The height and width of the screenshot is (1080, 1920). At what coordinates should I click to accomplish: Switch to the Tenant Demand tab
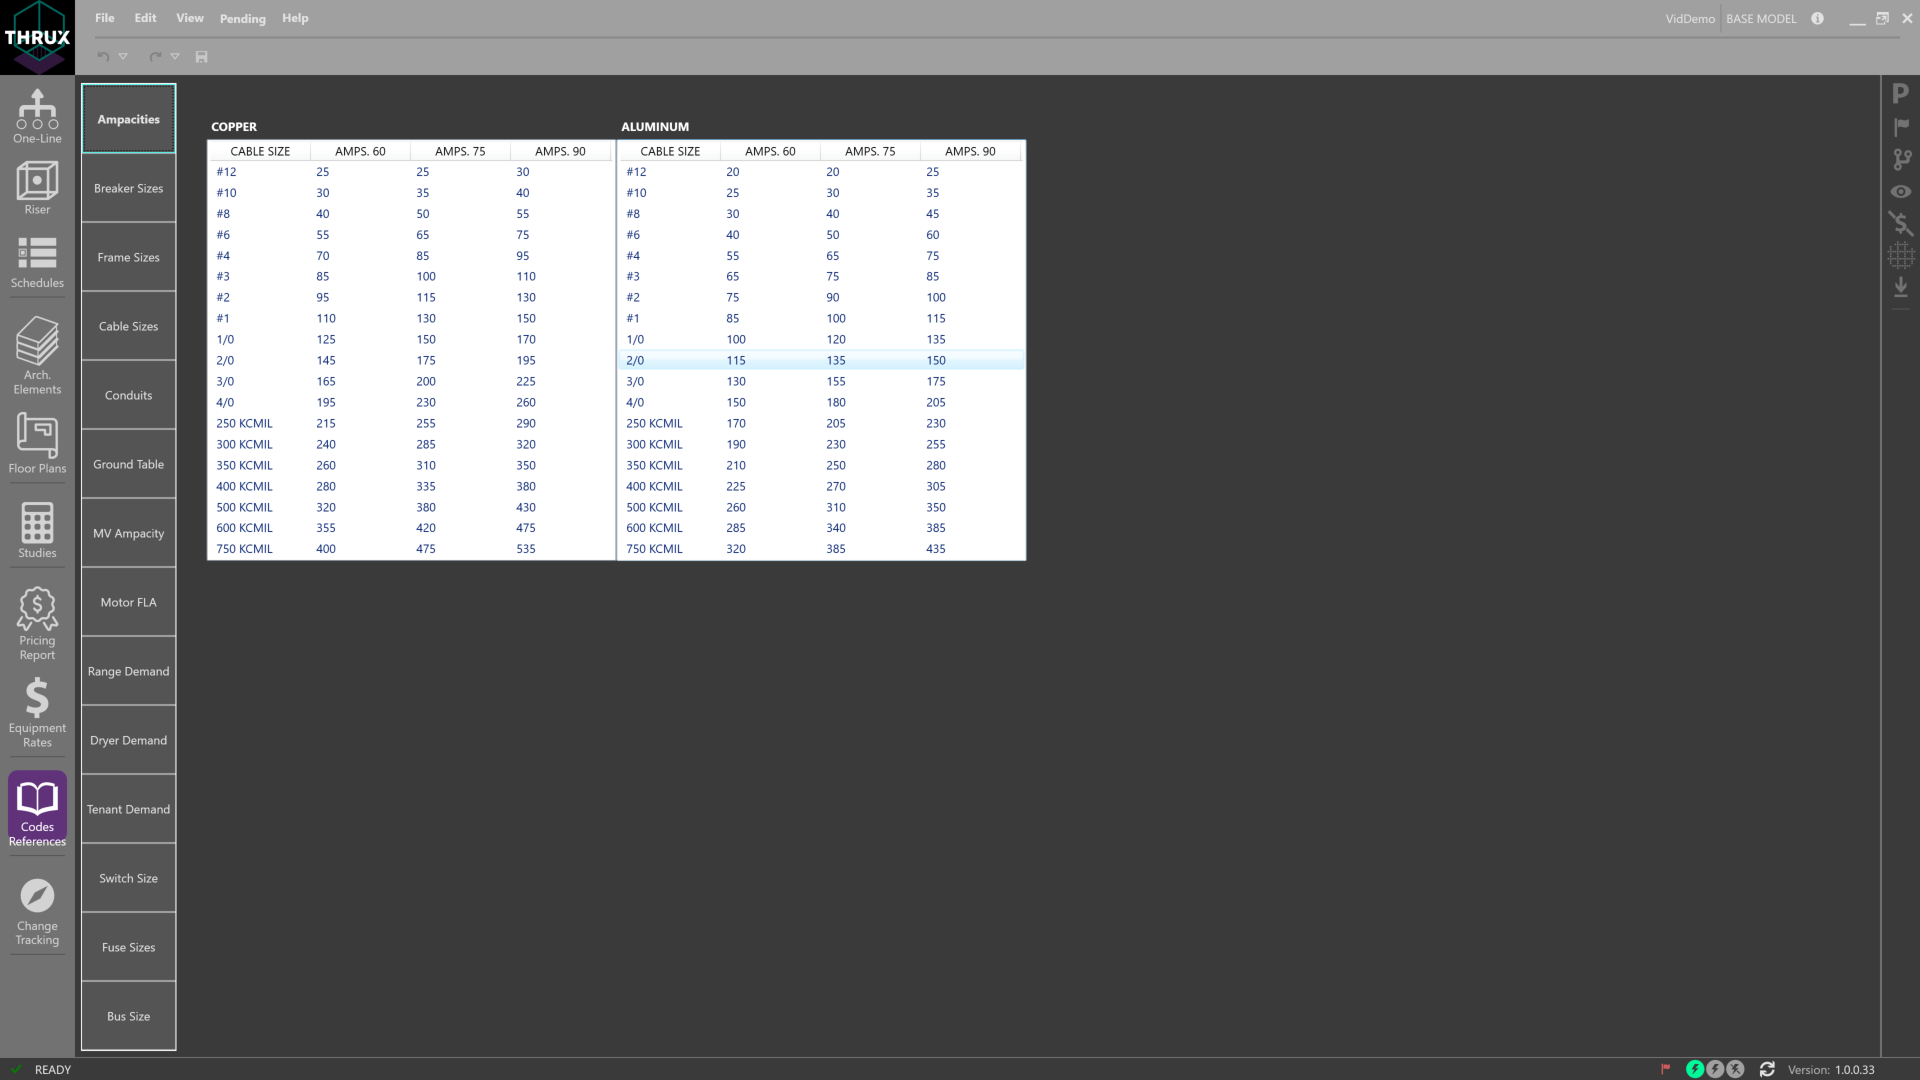pos(128,809)
